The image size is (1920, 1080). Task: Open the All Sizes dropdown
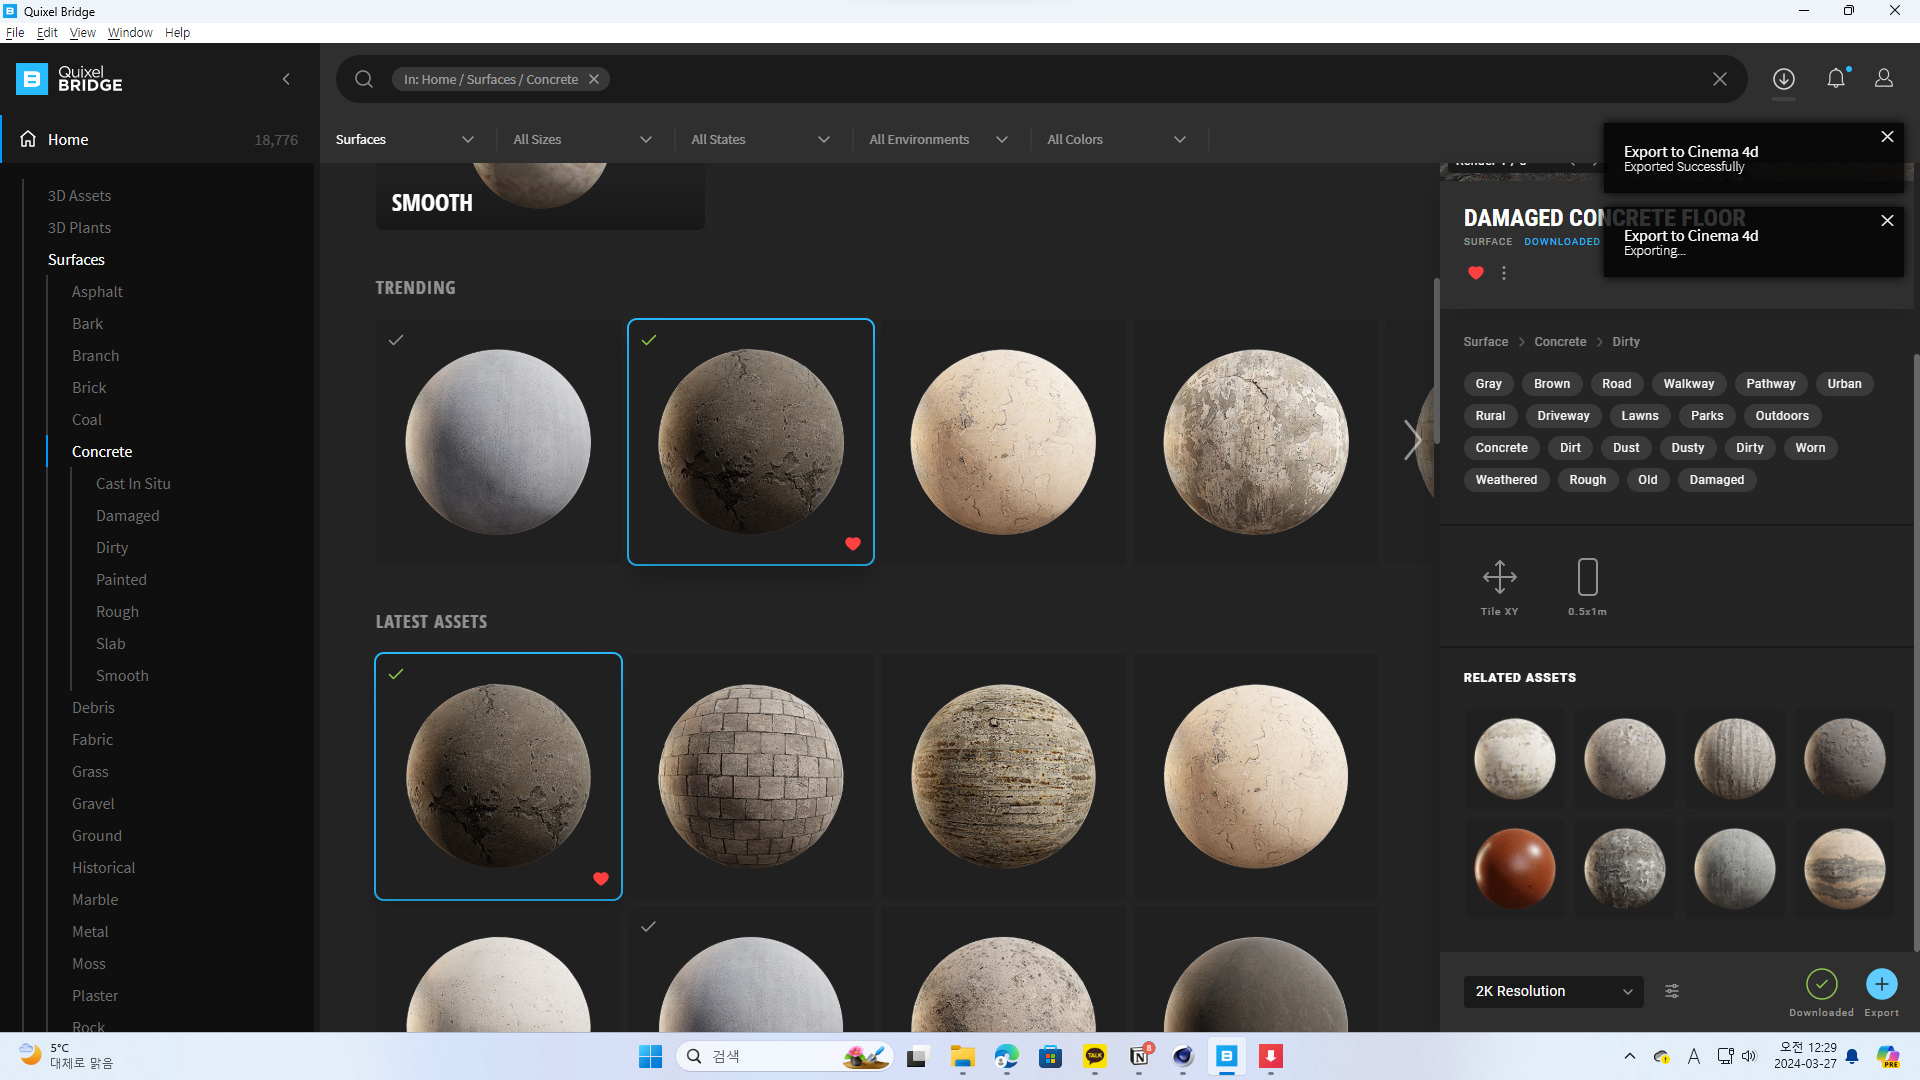pyautogui.click(x=583, y=140)
